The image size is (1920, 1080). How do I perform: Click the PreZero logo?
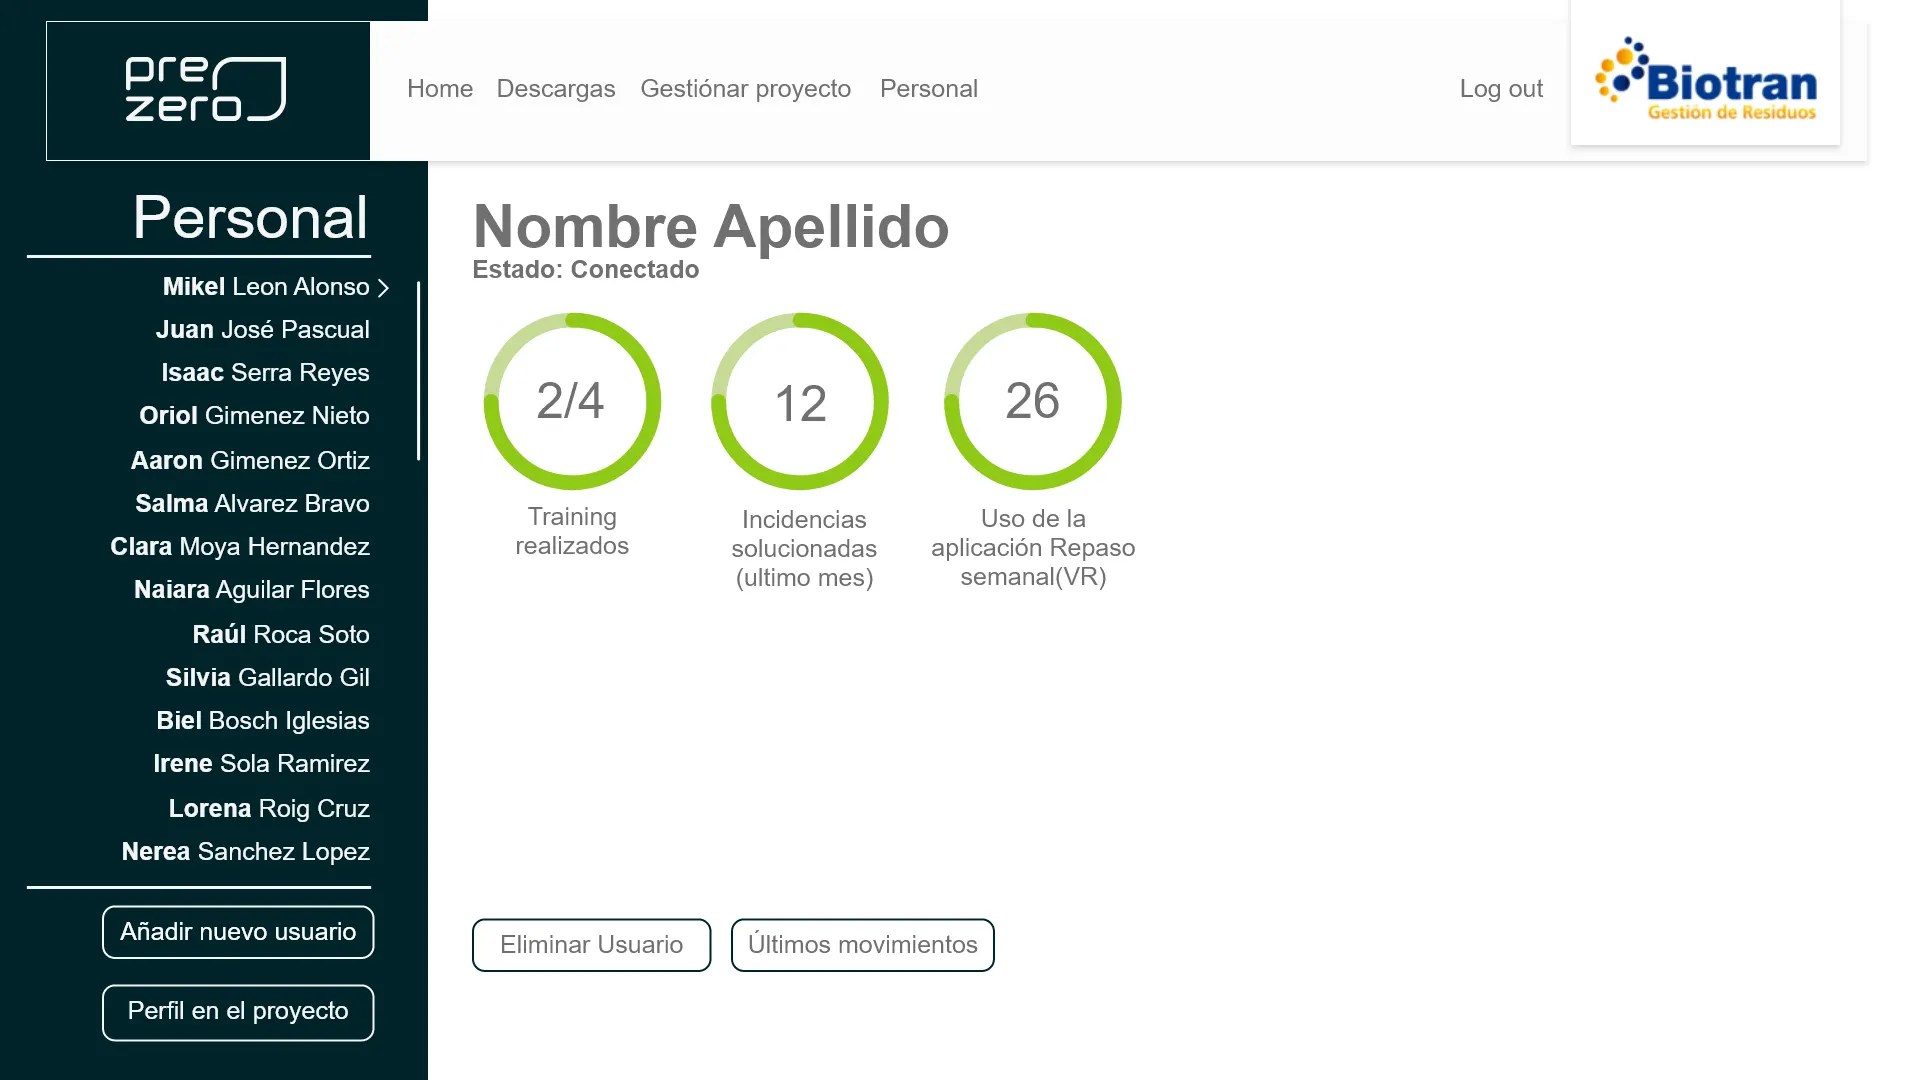pyautogui.click(x=207, y=90)
